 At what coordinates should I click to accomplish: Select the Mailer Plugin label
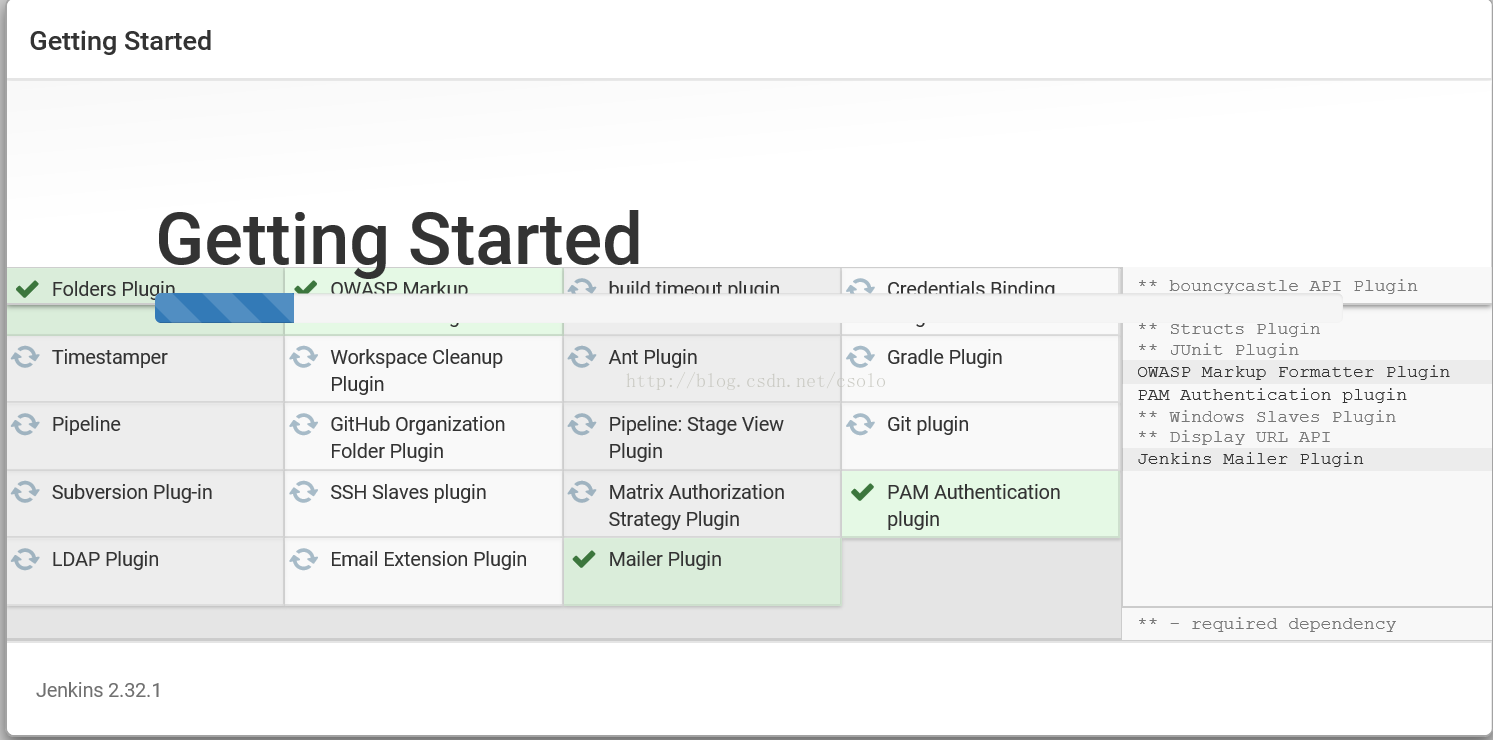(665, 559)
